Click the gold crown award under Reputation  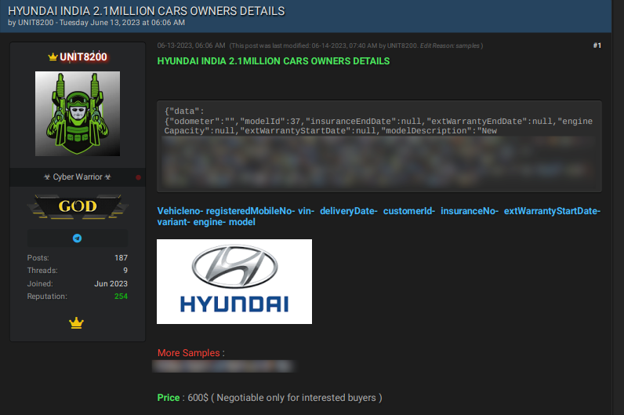76,323
